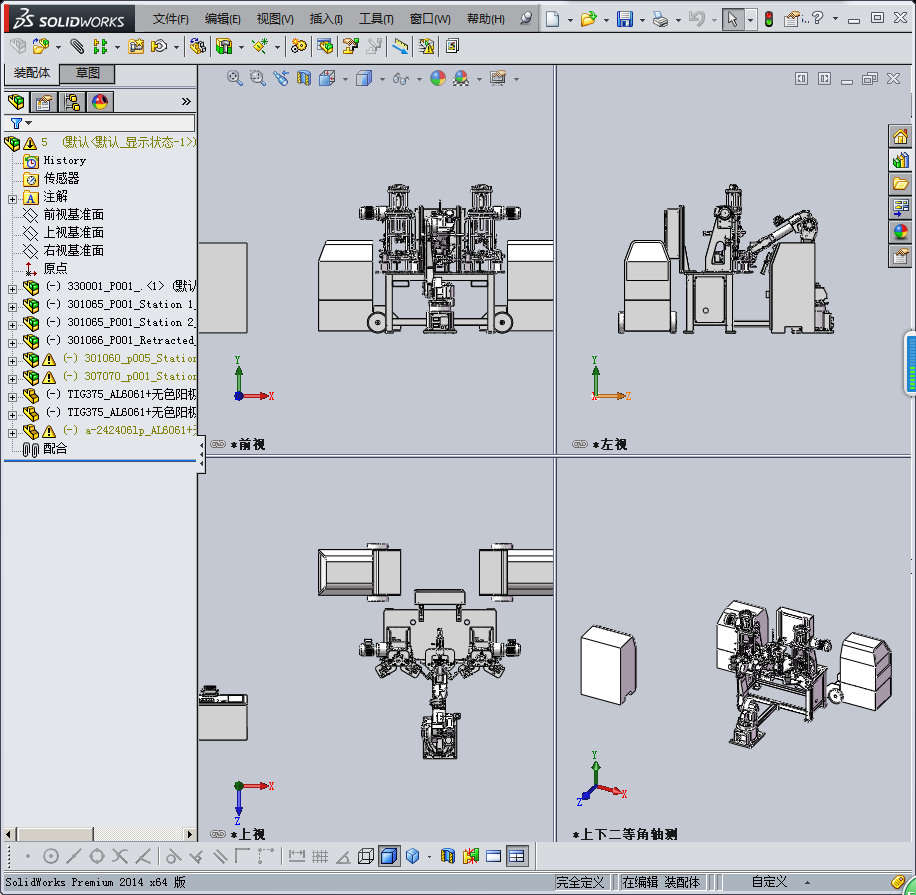Switch to the 草图 tab
The height and width of the screenshot is (895, 916).
point(88,73)
